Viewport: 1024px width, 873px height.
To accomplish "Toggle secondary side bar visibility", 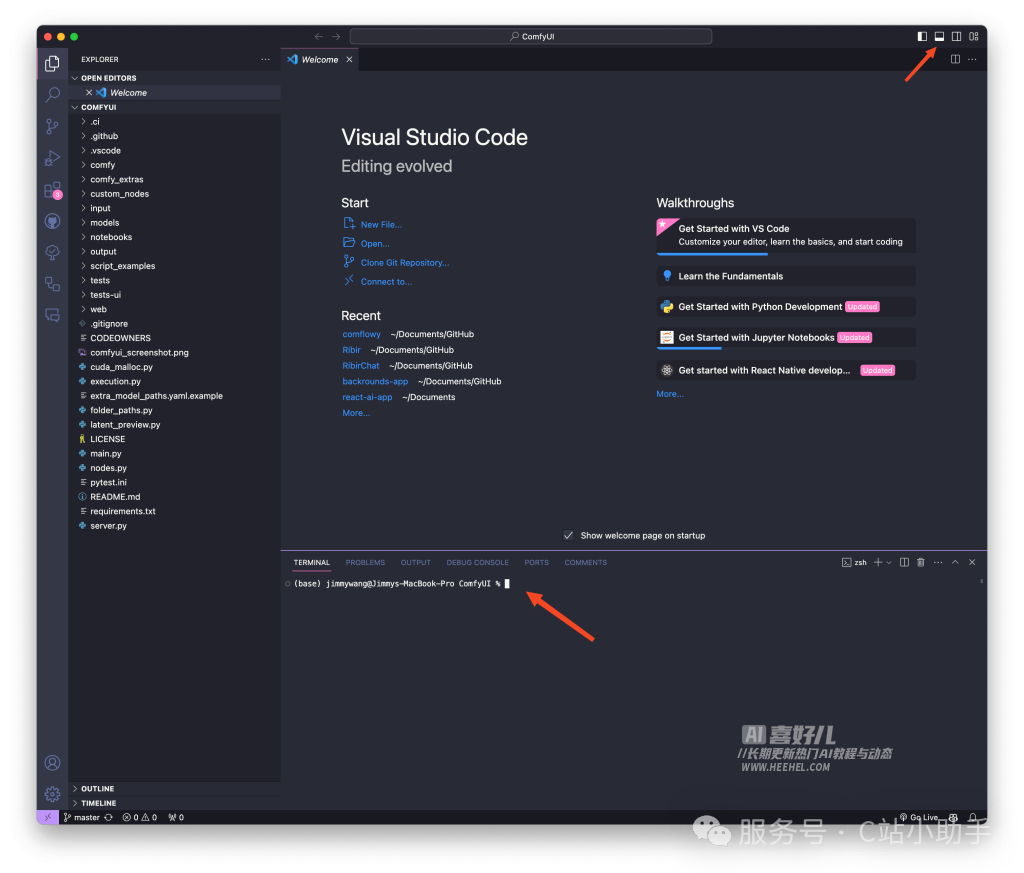I will [x=956, y=37].
